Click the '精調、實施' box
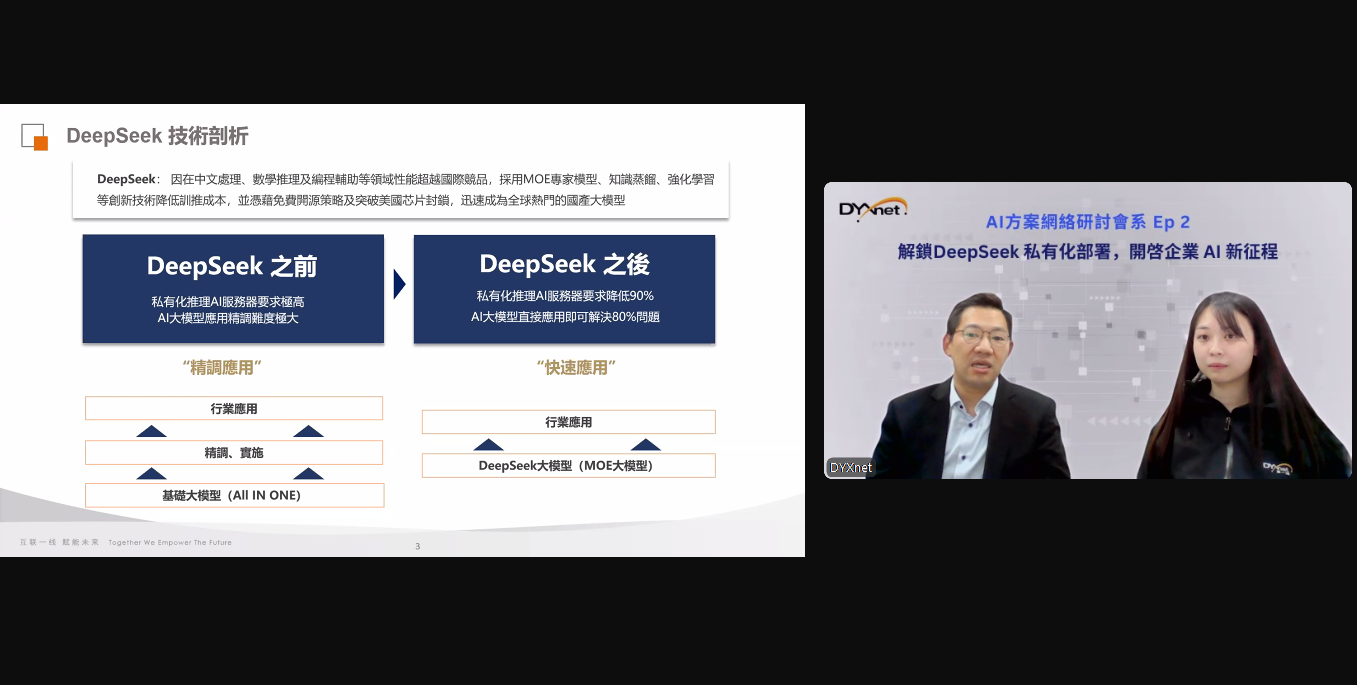This screenshot has height=685, width=1357. pos(234,453)
